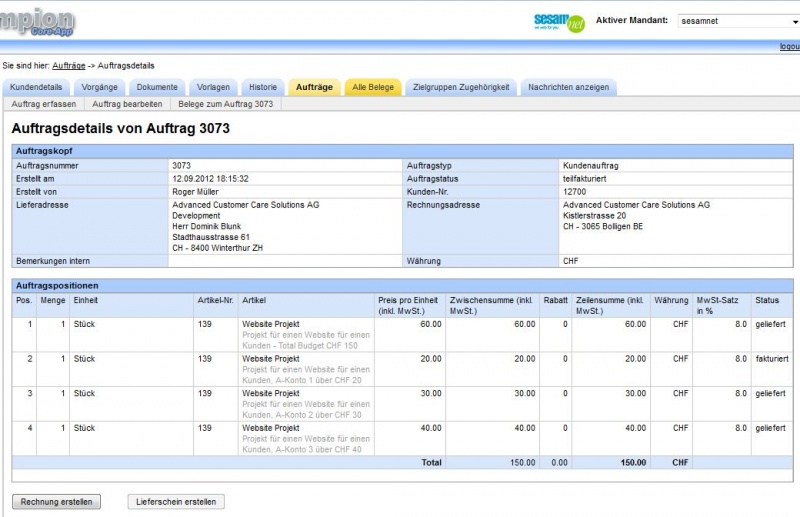Image resolution: width=800 pixels, height=517 pixels.
Task: Click the Bemerkungen intern empty field
Action: click(285, 261)
